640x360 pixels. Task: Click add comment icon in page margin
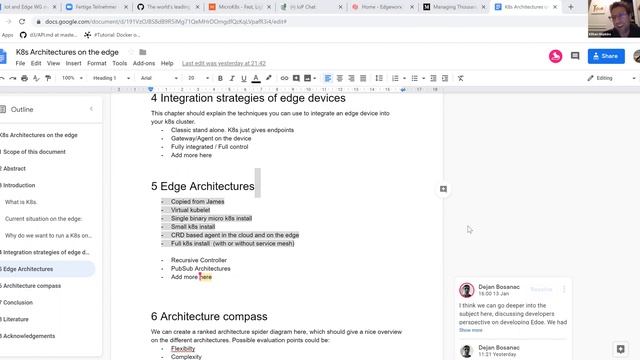pos(443,189)
